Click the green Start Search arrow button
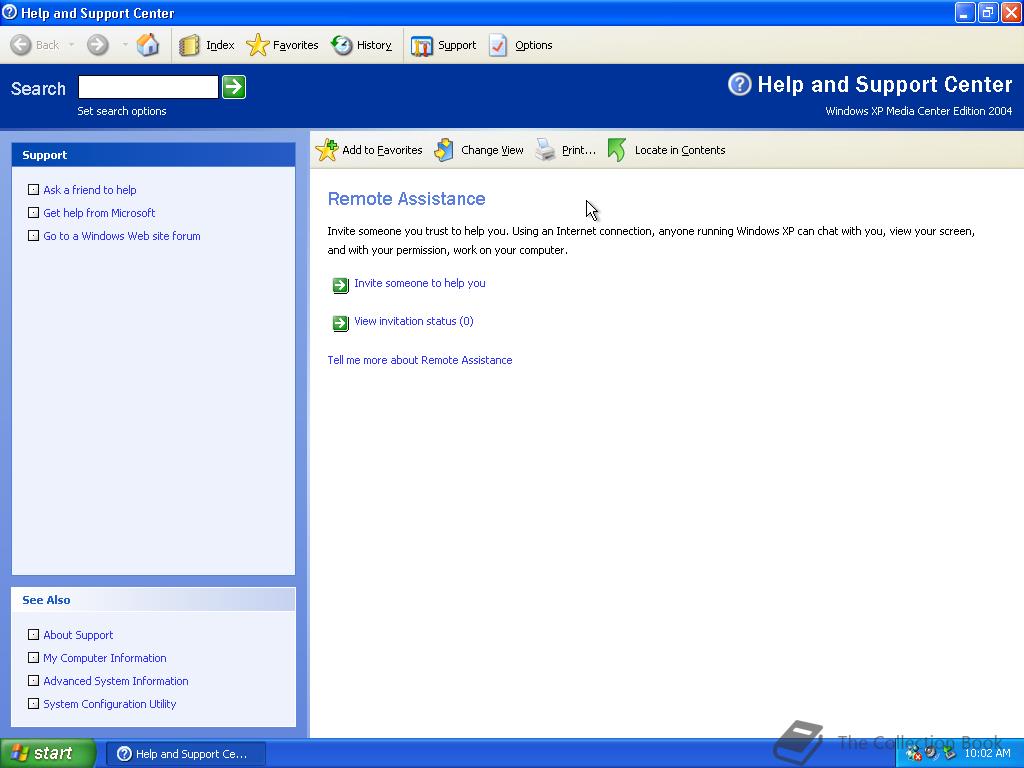The height and width of the screenshot is (768, 1024). (234, 87)
